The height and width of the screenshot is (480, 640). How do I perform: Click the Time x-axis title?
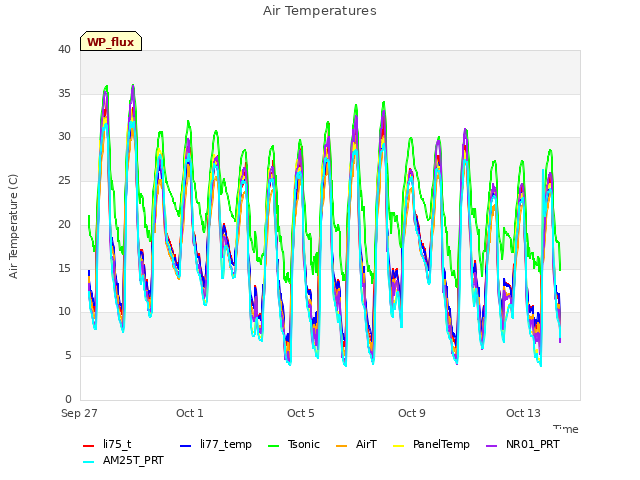(x=566, y=429)
